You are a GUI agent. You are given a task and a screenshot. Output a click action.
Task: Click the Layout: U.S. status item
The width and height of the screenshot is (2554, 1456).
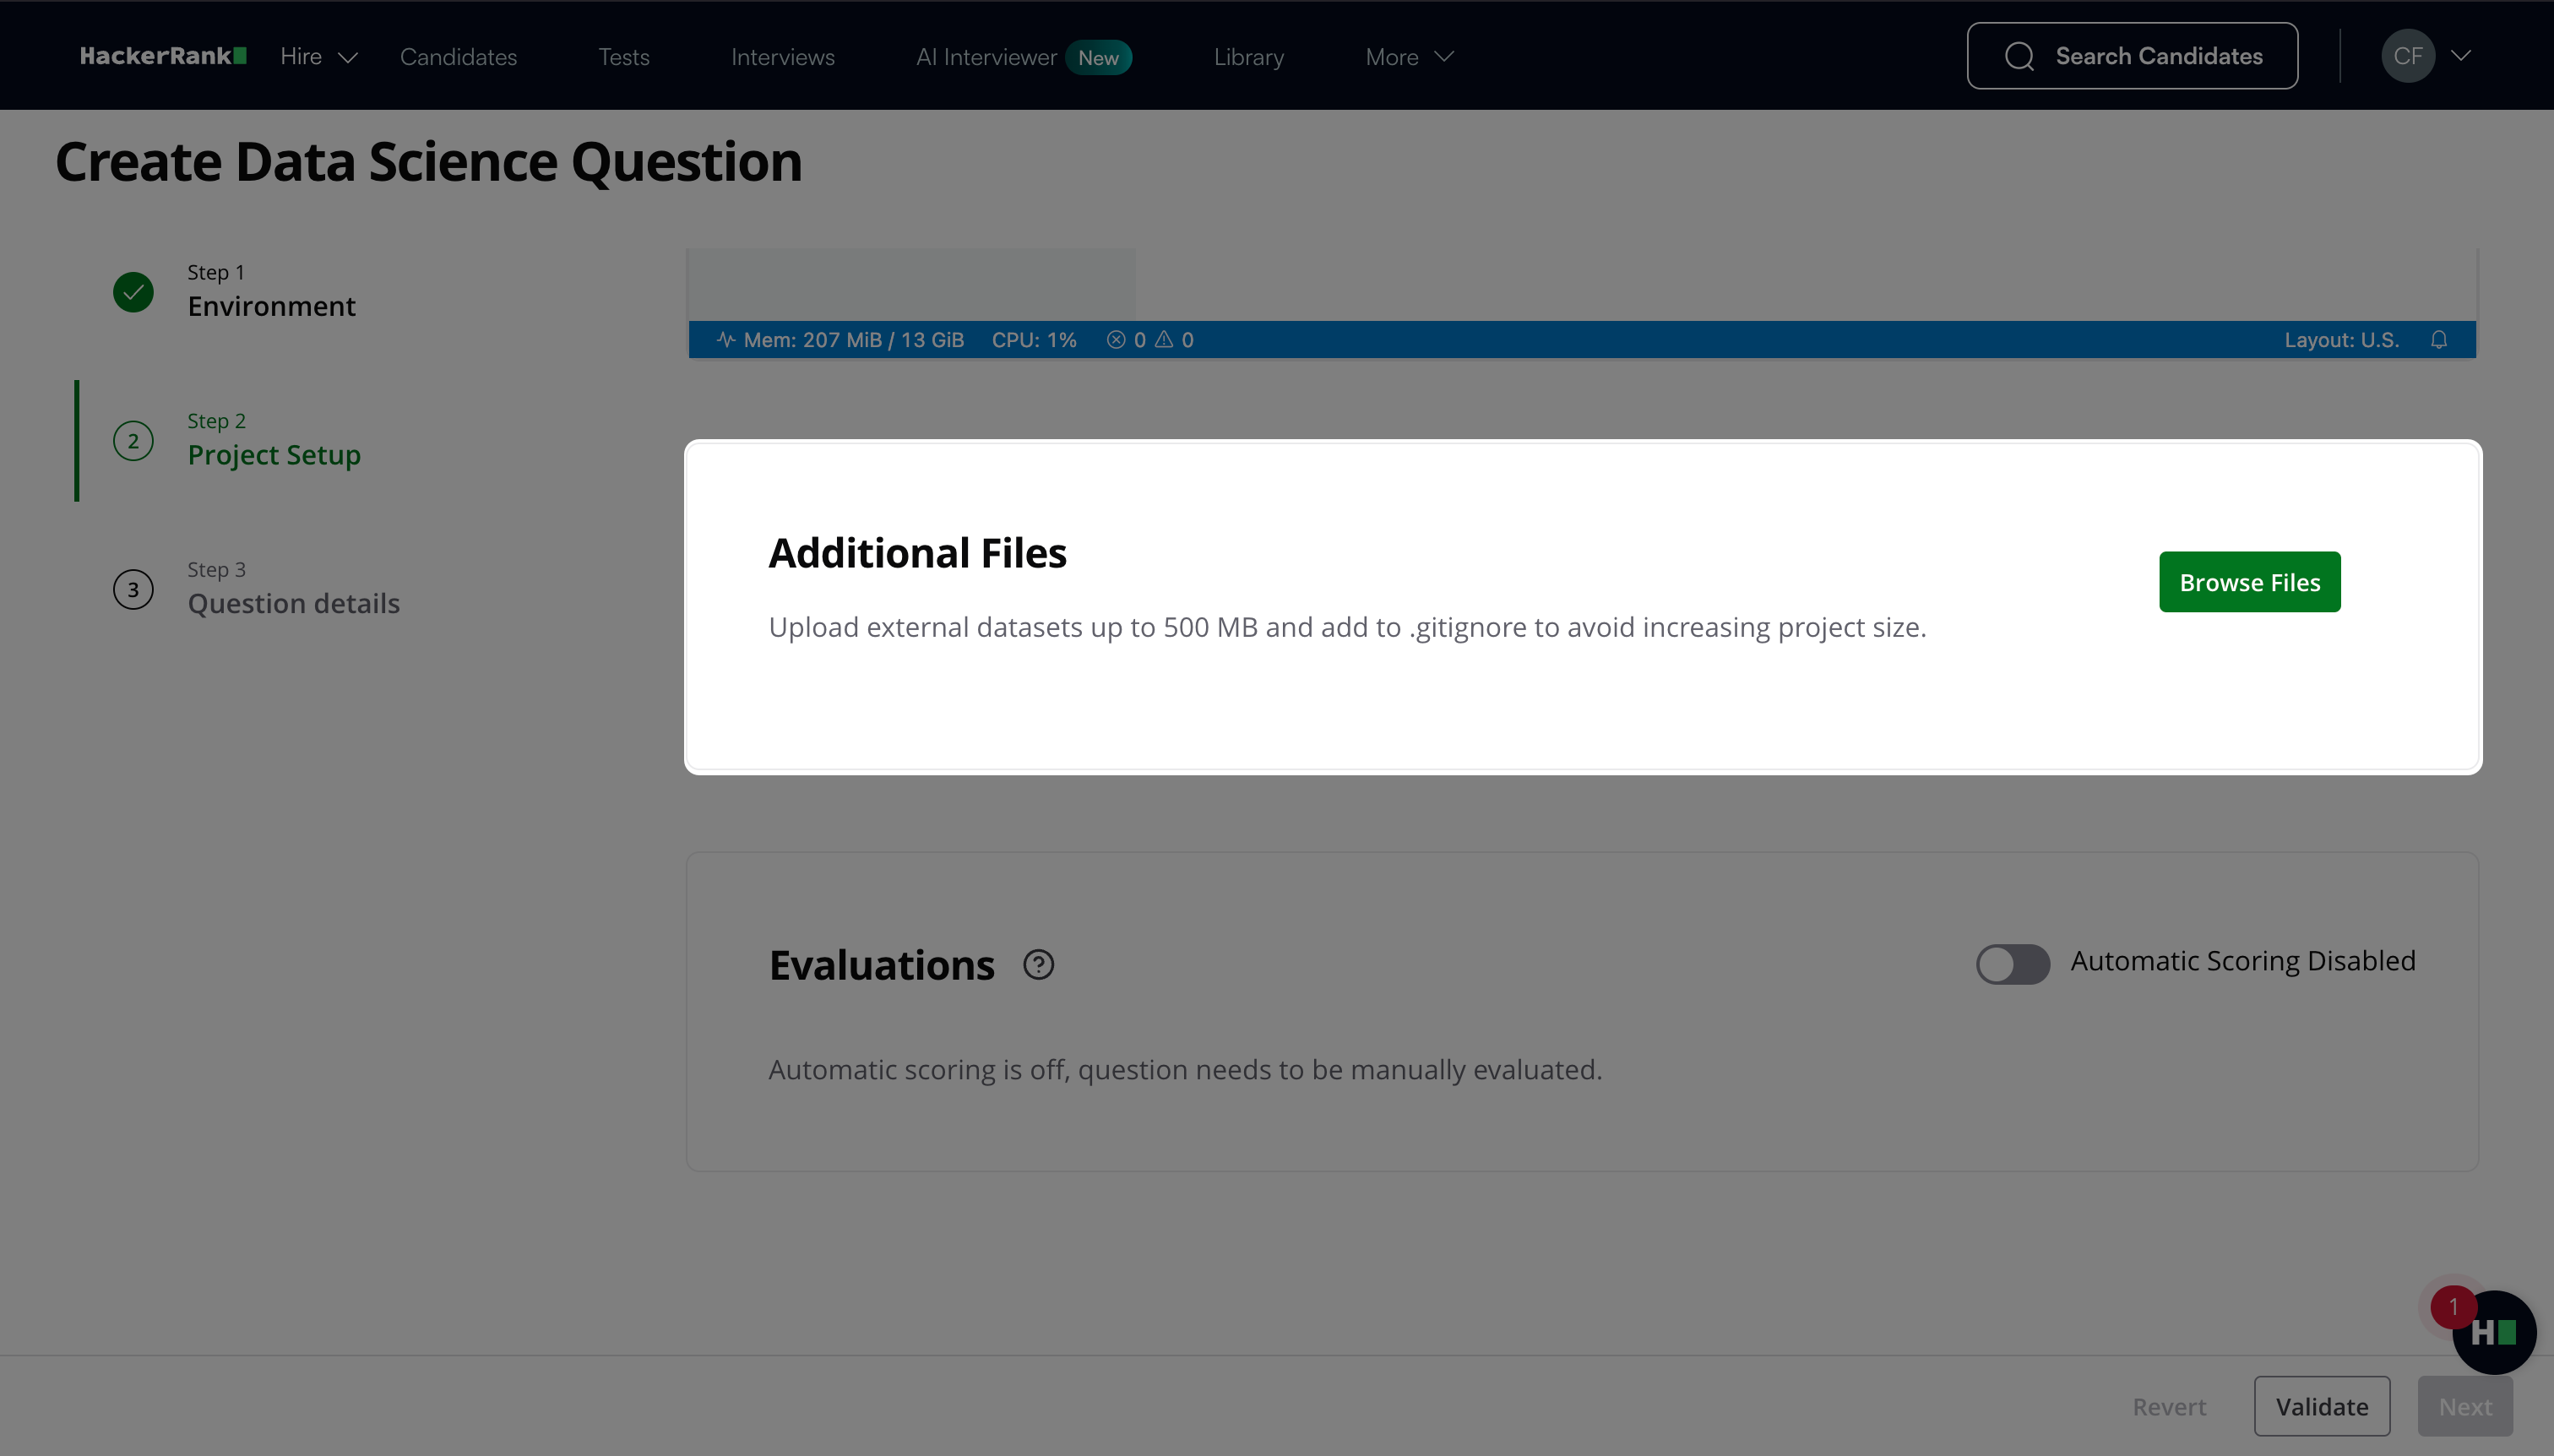[2341, 340]
